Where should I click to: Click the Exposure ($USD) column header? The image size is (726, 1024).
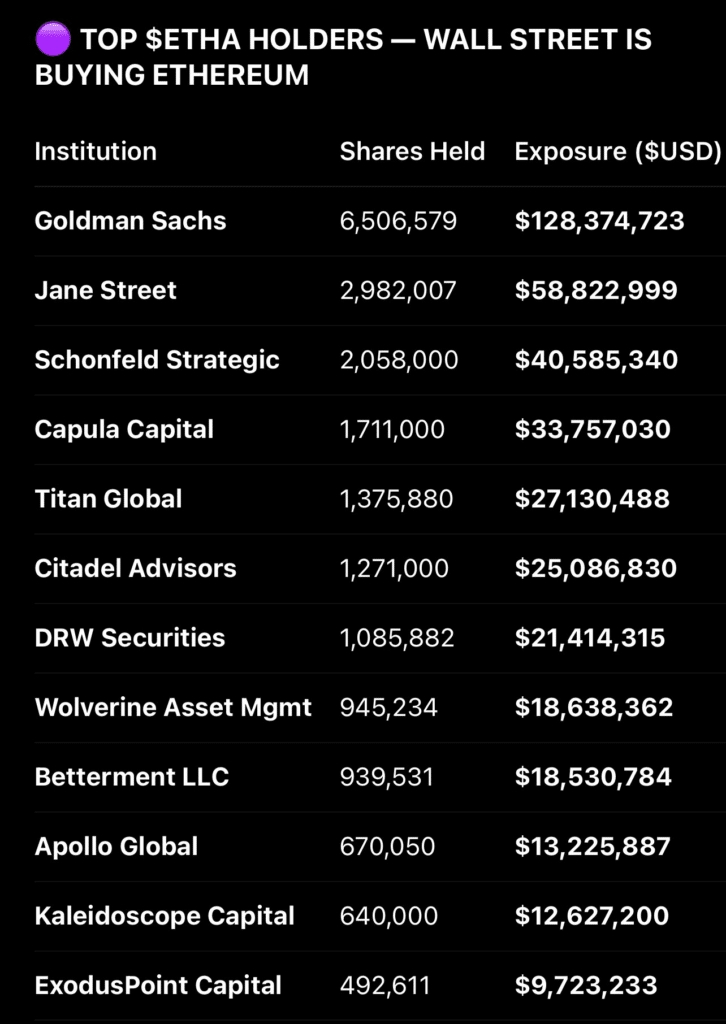click(618, 152)
